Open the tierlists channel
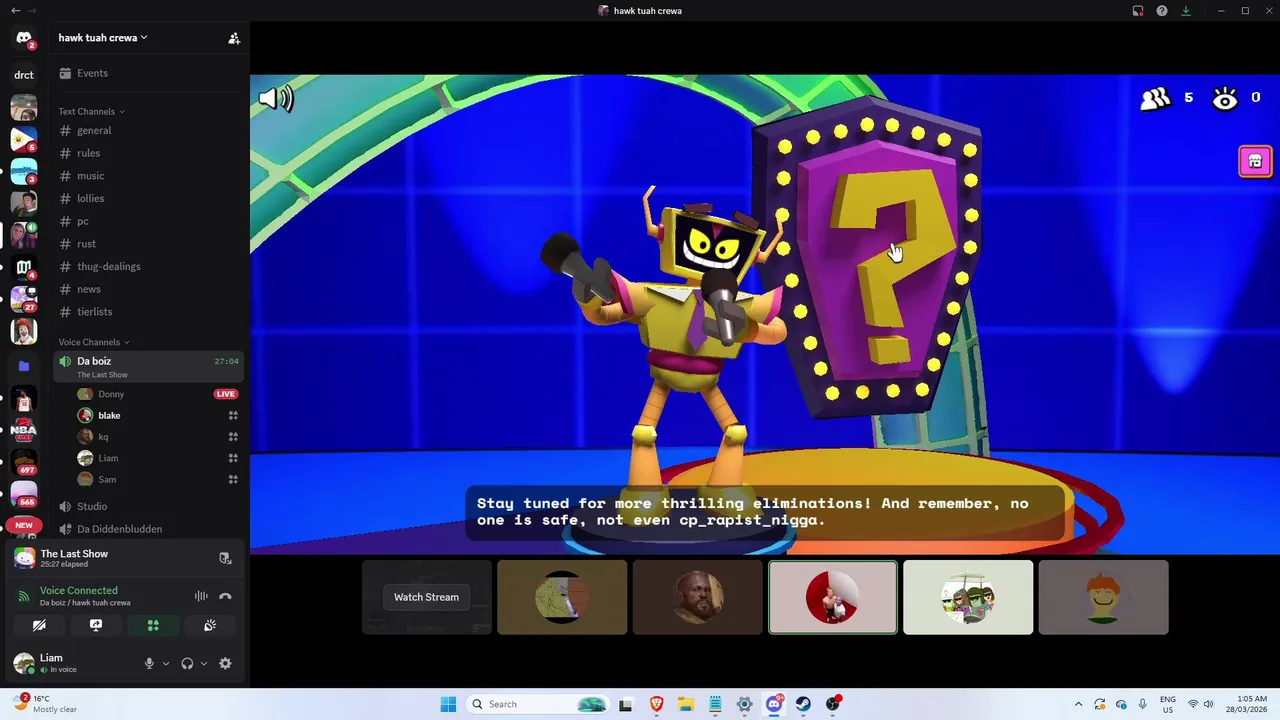 (x=148, y=311)
